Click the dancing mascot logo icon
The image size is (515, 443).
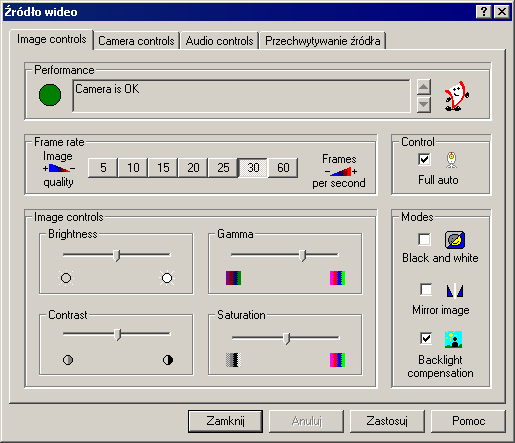click(456, 96)
